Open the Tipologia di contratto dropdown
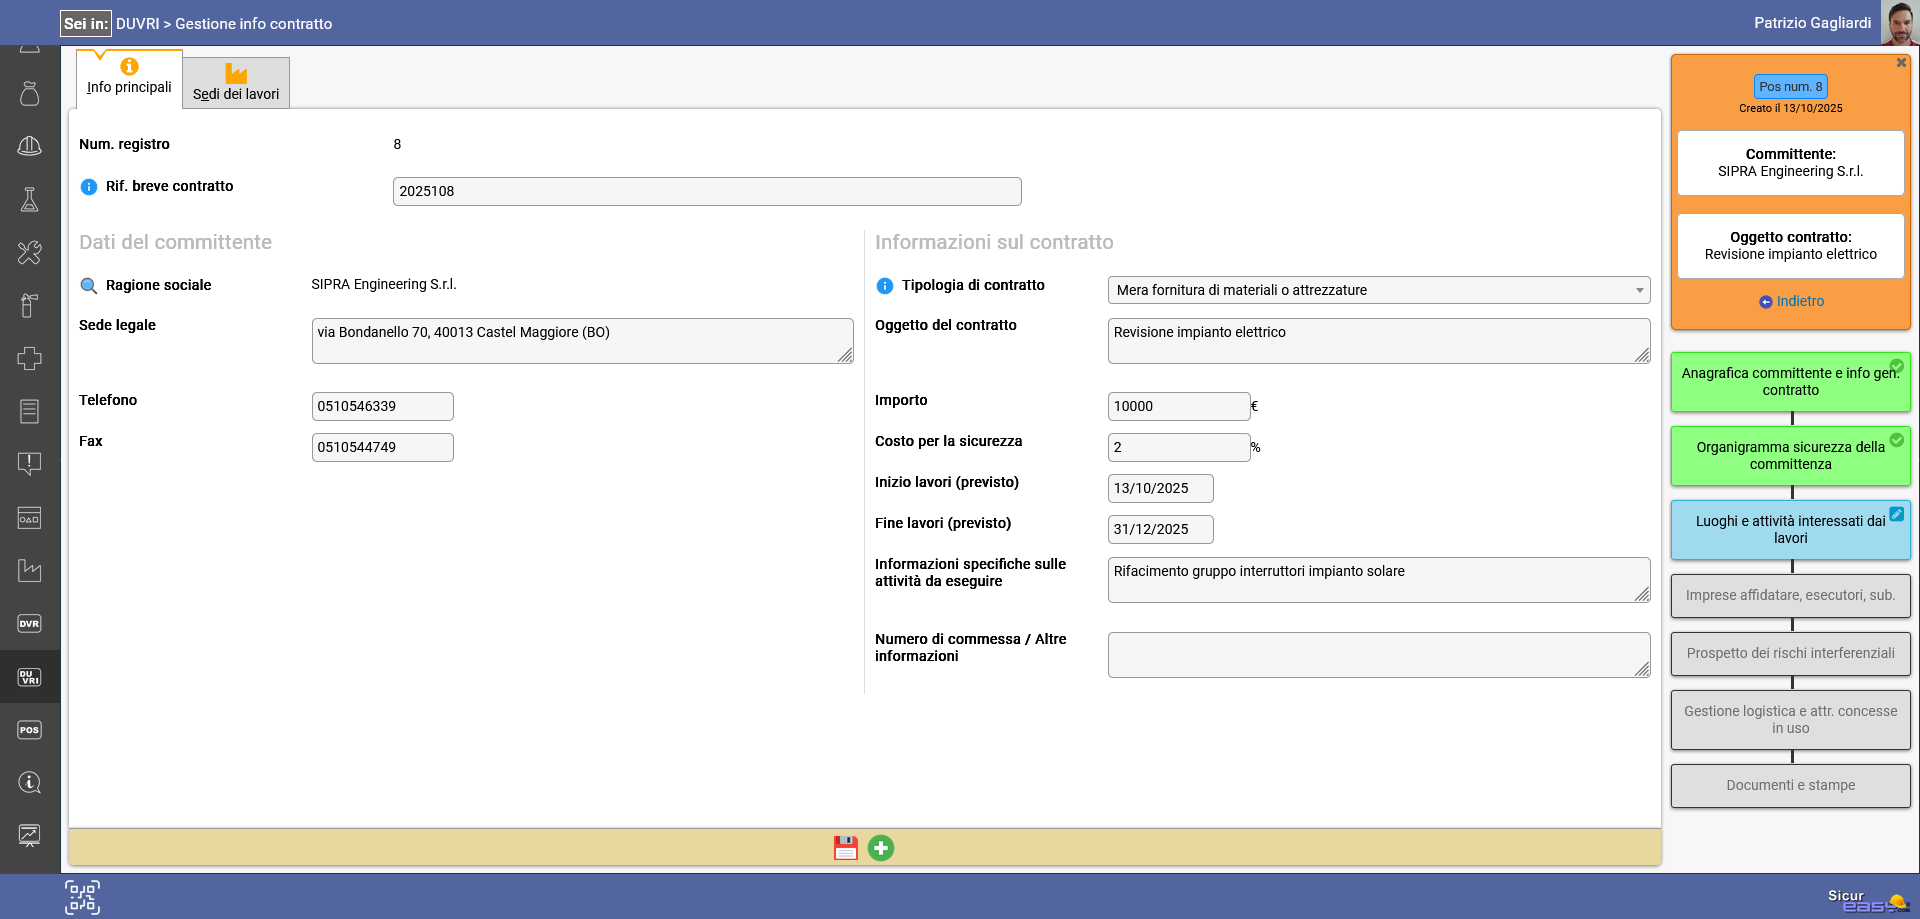This screenshot has width=1920, height=919. [1378, 290]
